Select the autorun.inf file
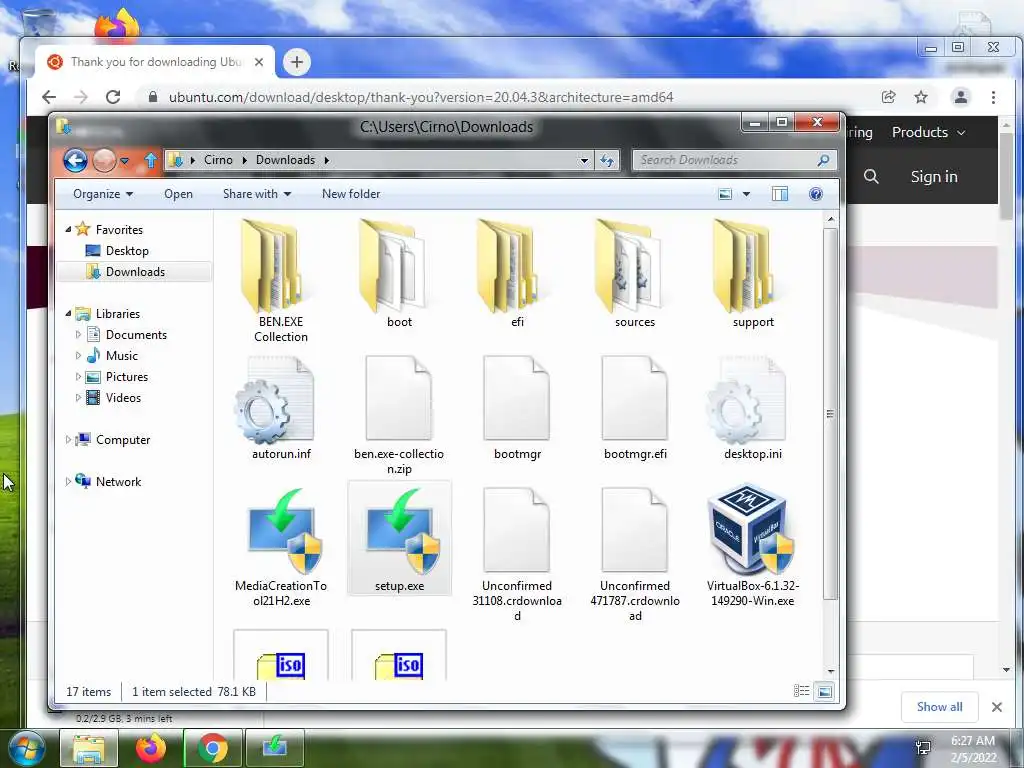 click(281, 408)
